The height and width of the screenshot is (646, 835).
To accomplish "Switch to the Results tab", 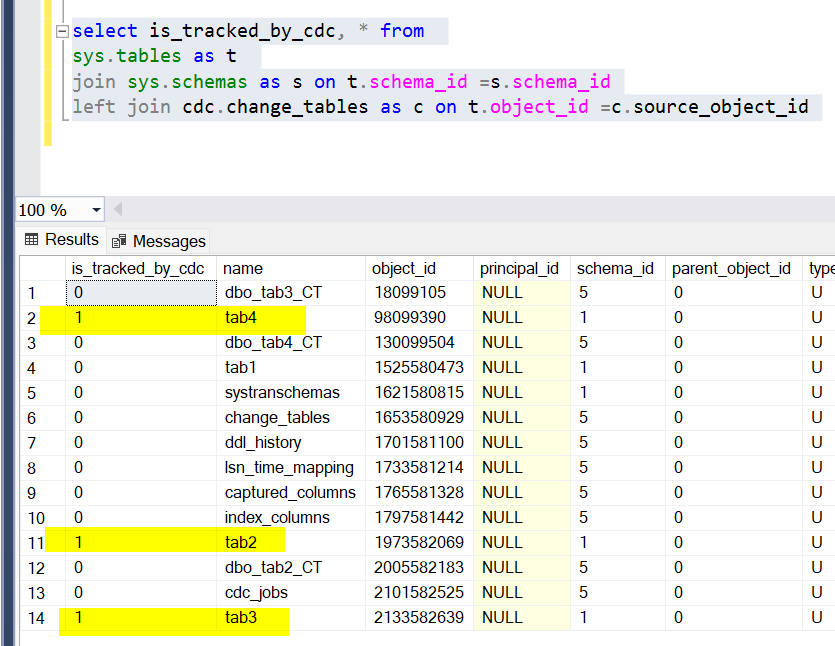I will coord(62,240).
